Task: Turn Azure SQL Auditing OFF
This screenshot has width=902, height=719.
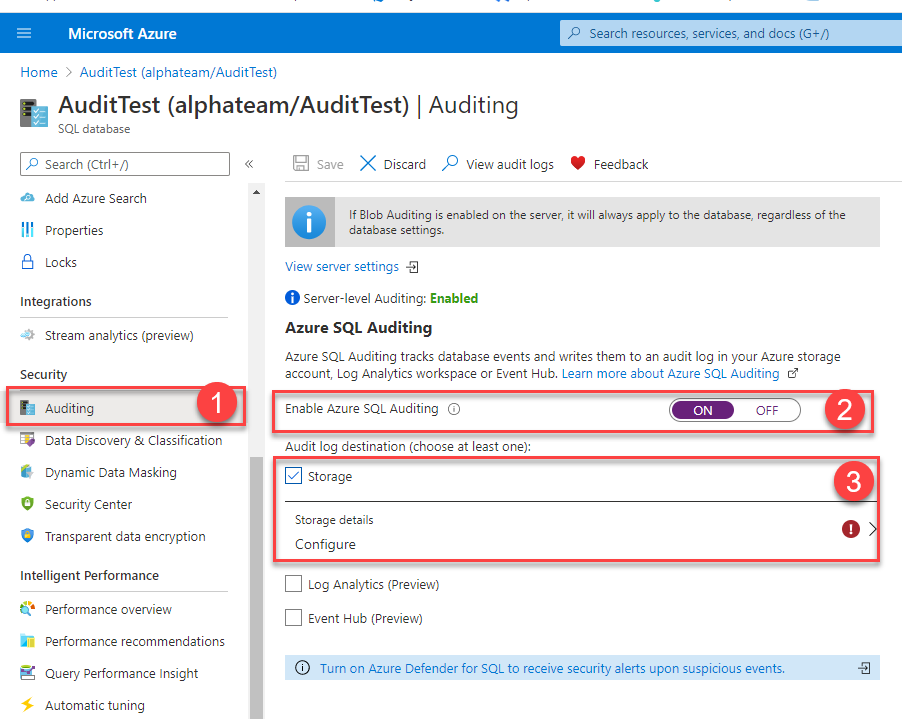Action: click(x=767, y=410)
